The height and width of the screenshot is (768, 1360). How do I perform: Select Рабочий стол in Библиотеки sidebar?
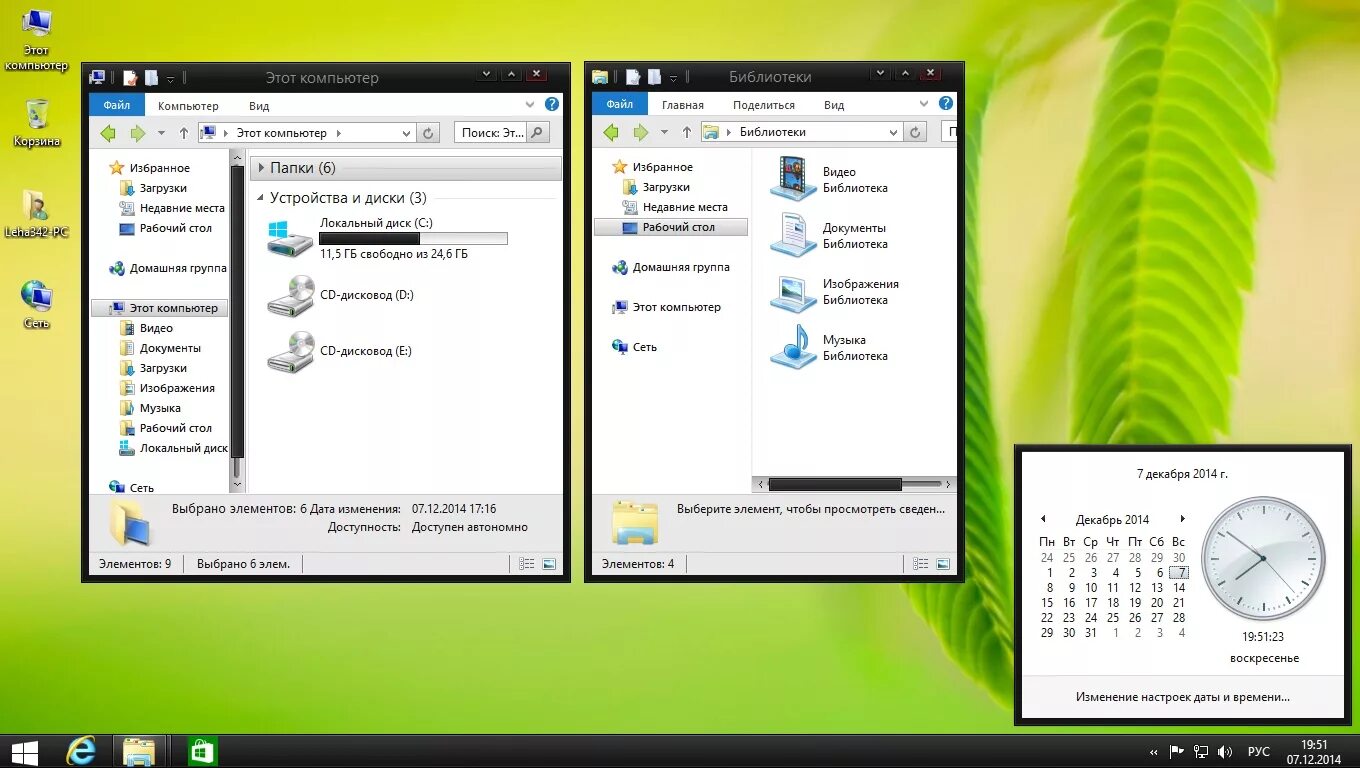click(x=669, y=227)
